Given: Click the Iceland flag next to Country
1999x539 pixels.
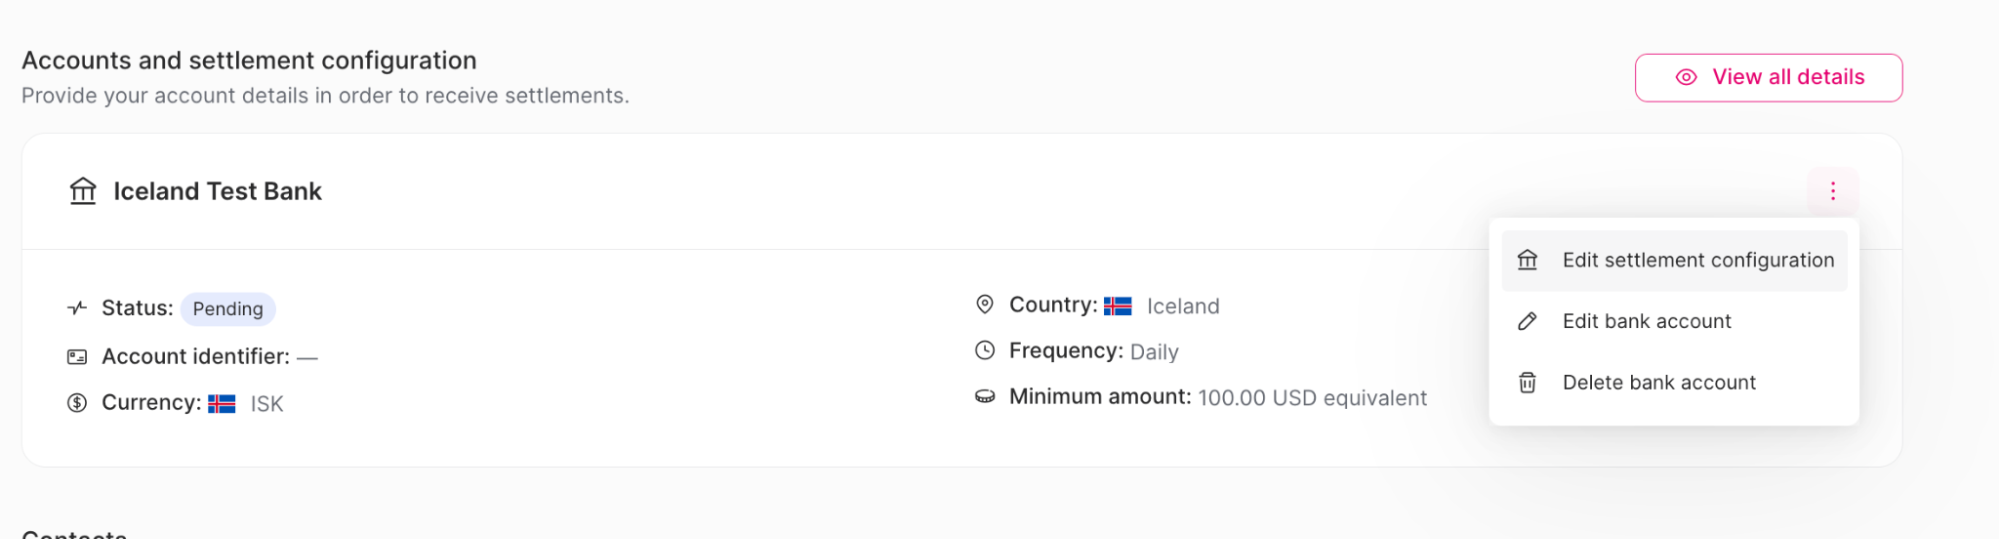Looking at the screenshot, I should coord(1117,306).
